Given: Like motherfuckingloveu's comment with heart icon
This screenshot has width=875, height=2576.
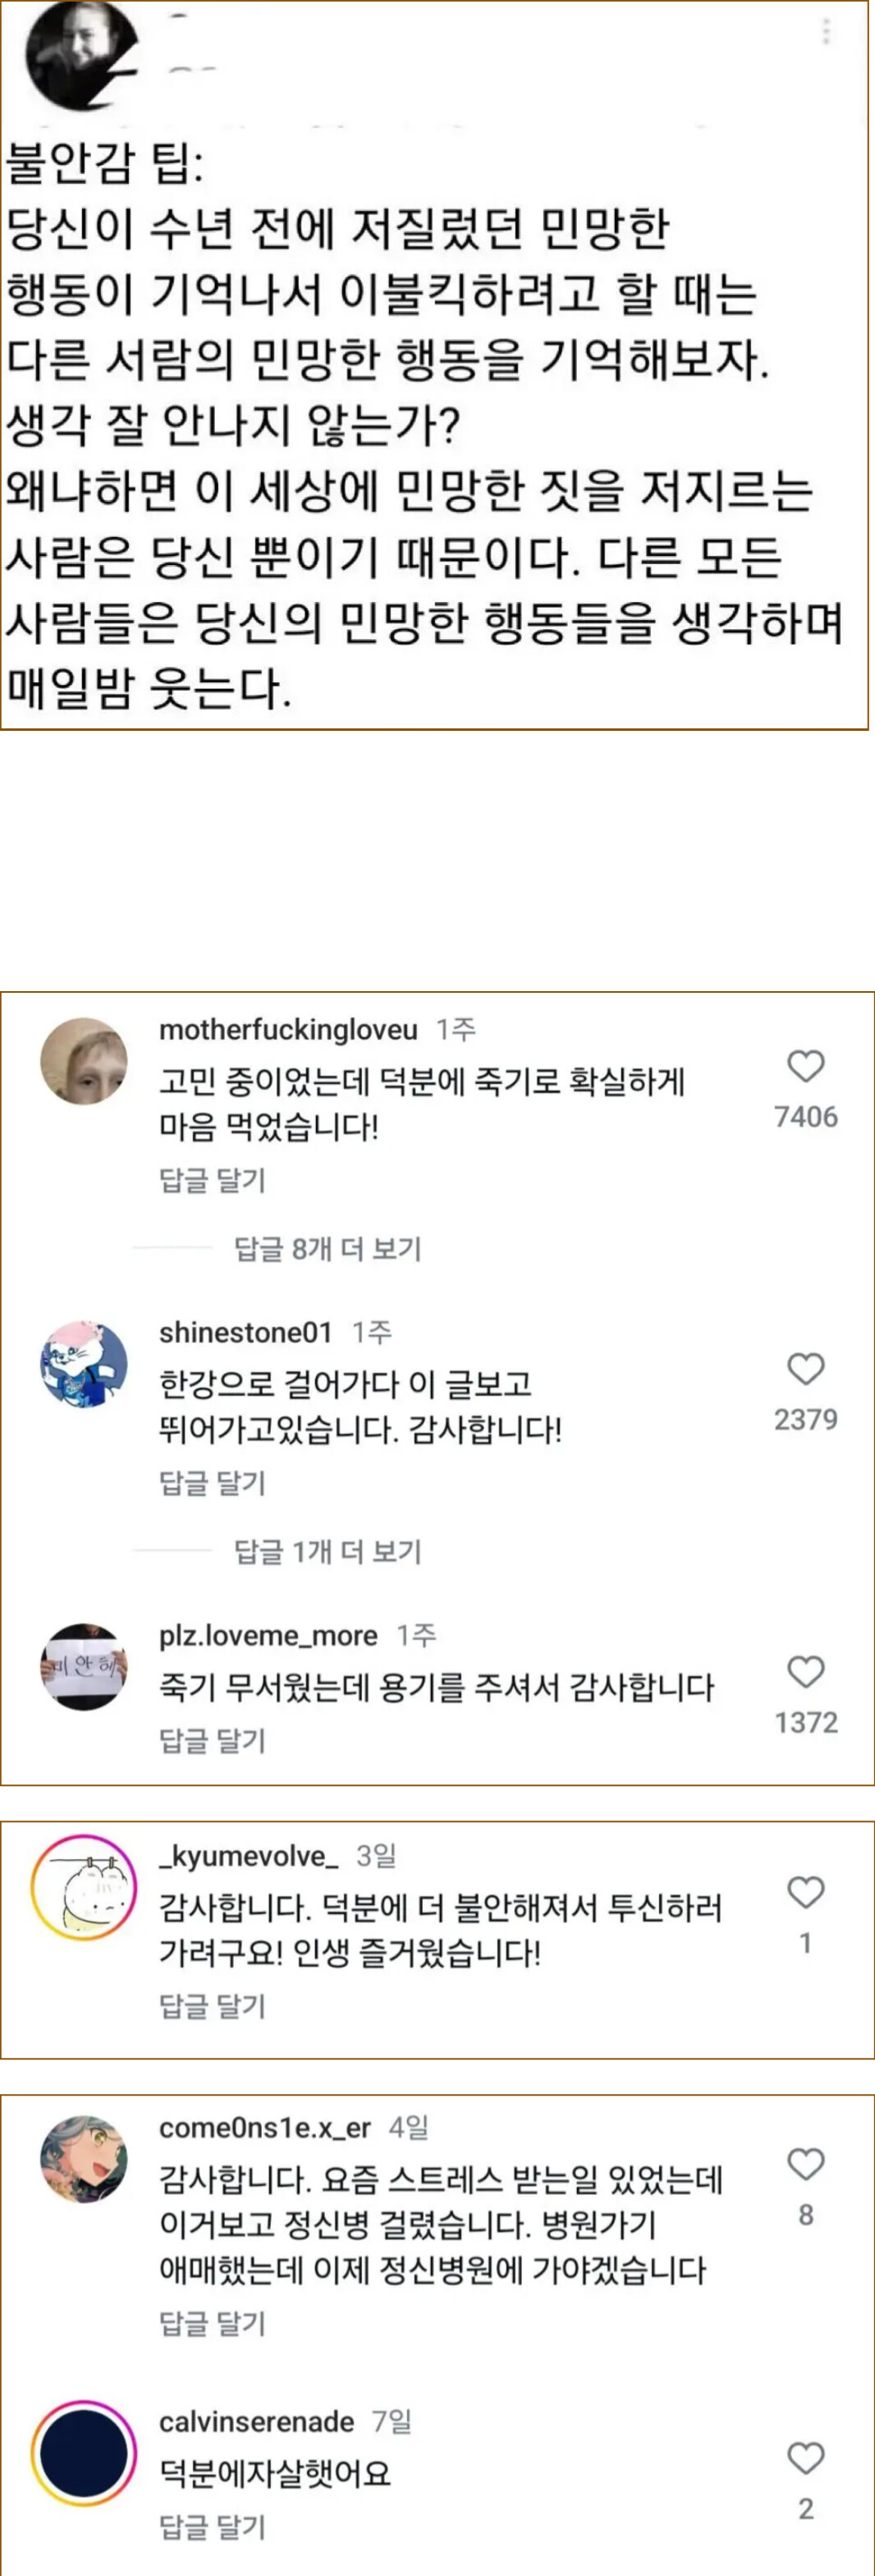Looking at the screenshot, I should 805,1066.
